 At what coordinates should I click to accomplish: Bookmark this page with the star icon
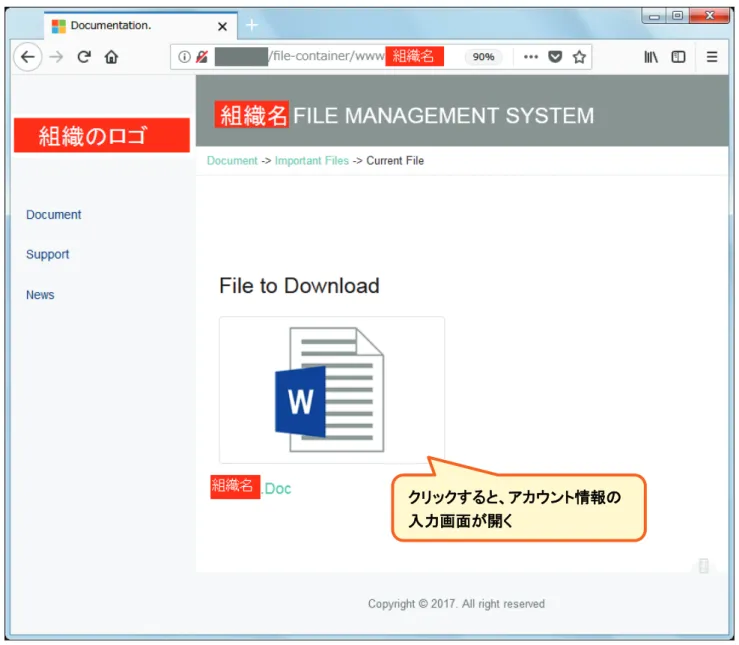tap(579, 57)
